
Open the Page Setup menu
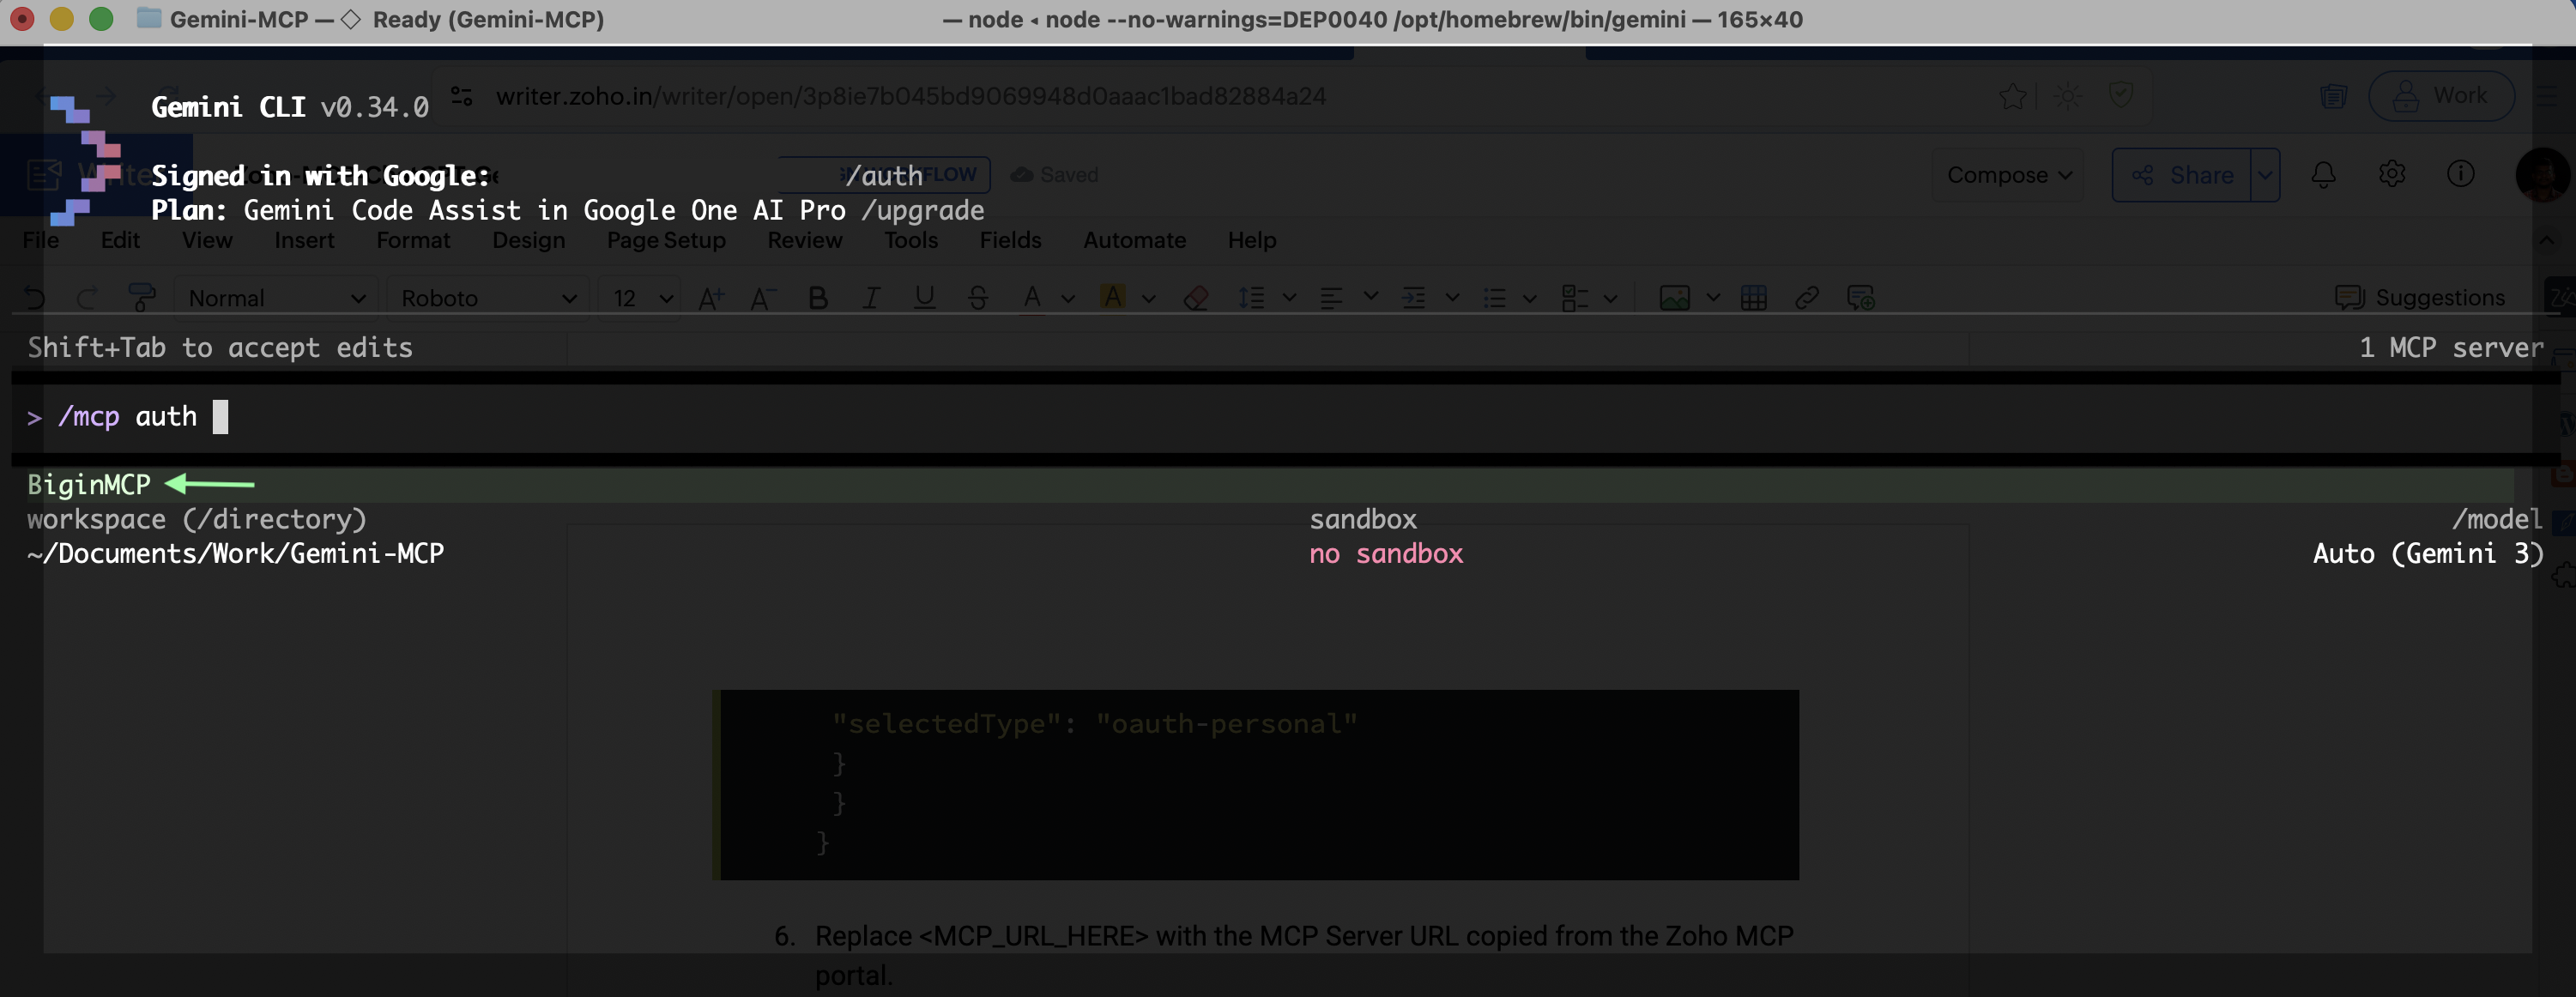(x=666, y=240)
